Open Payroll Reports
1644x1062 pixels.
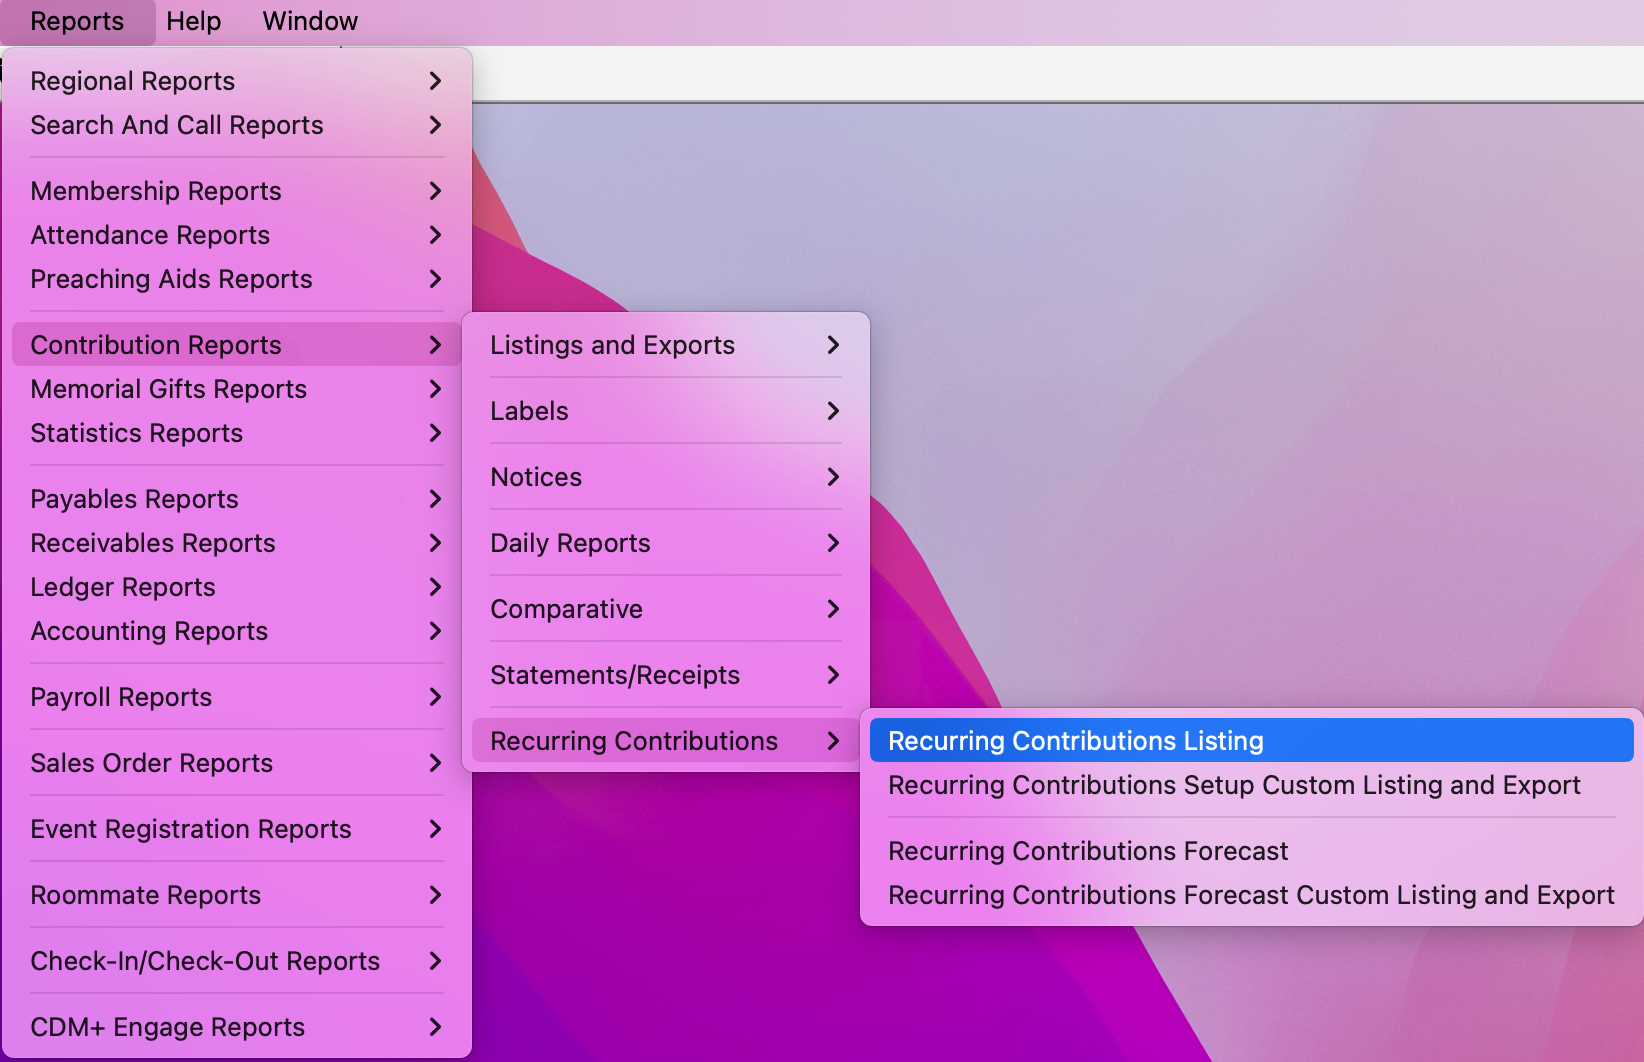click(x=120, y=697)
